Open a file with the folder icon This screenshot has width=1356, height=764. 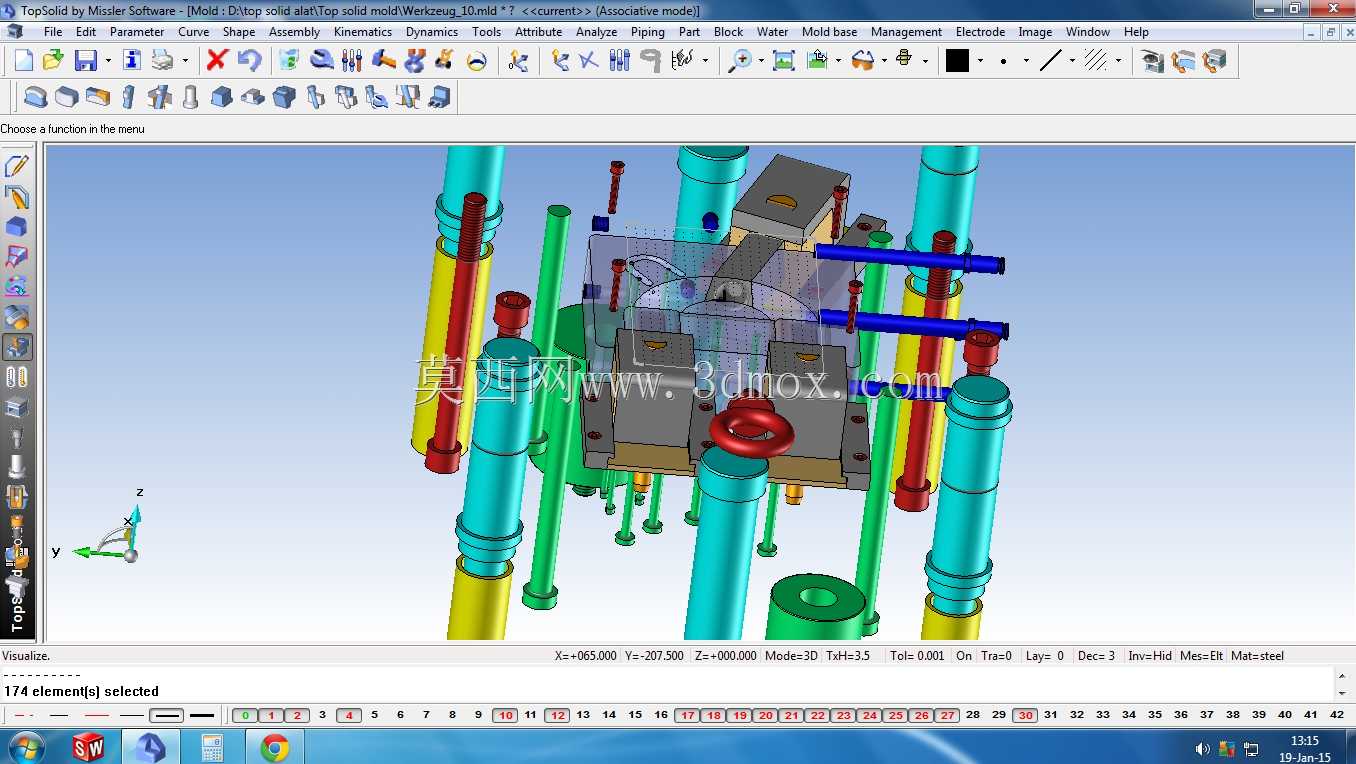[53, 60]
